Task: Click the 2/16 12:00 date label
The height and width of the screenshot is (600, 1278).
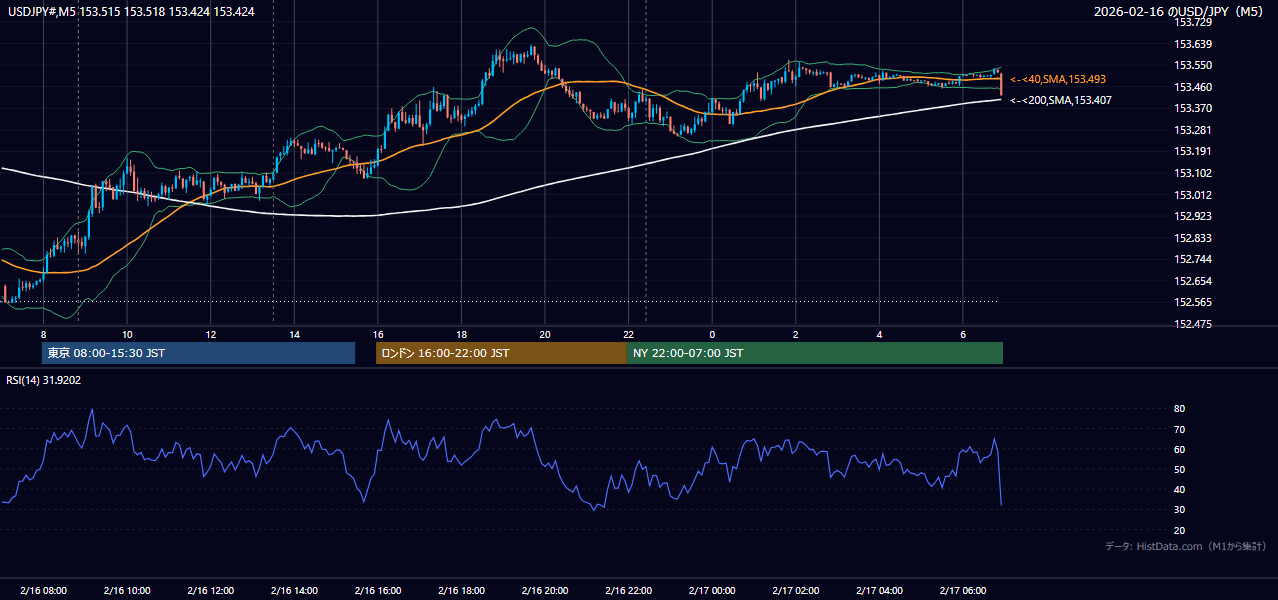Action: point(211,590)
